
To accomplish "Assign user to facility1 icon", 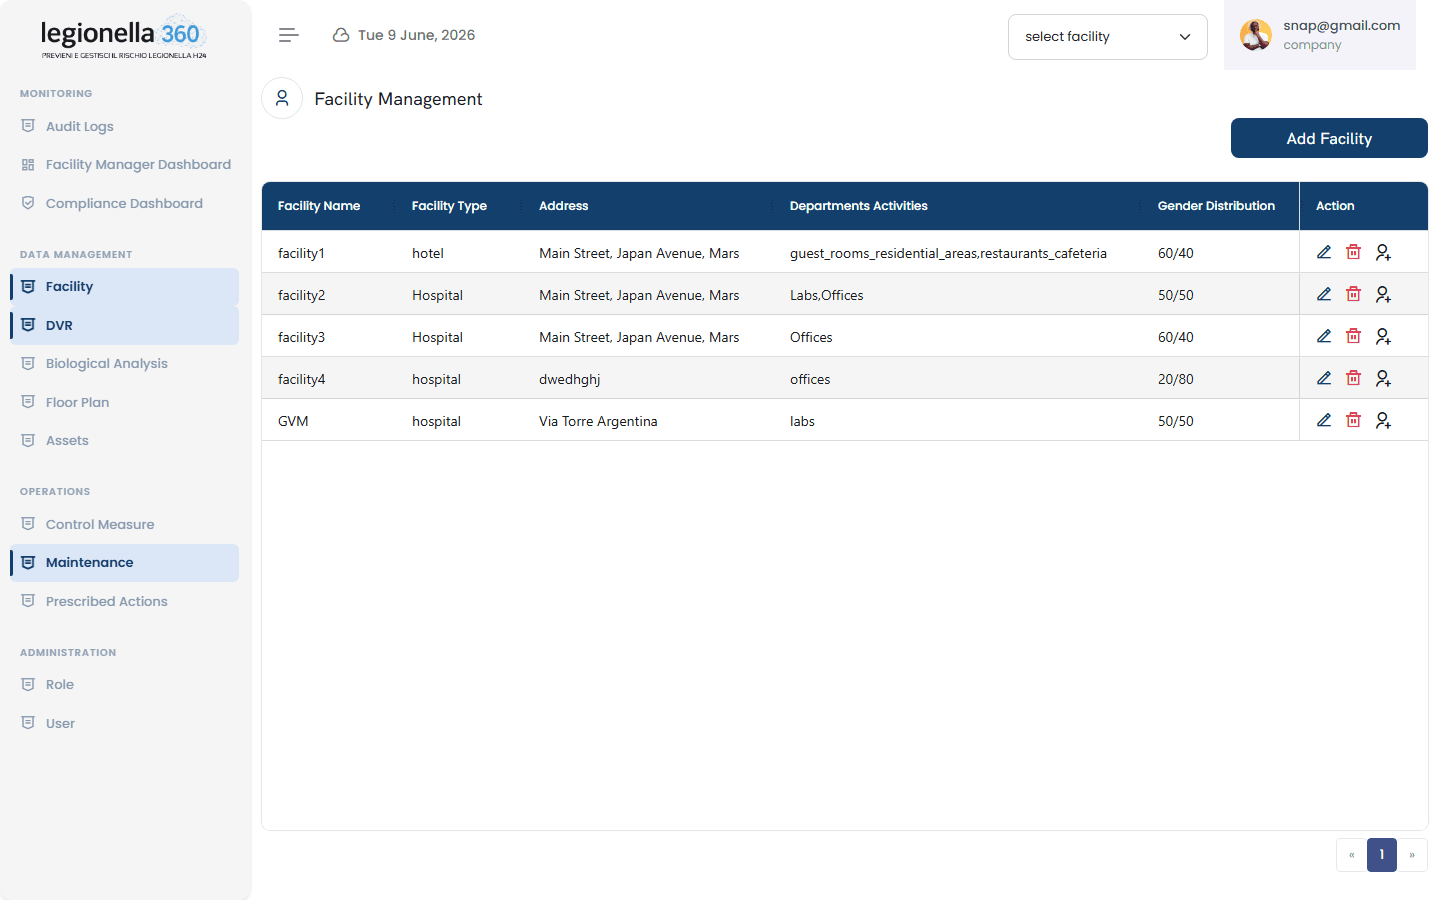I will (1383, 252).
